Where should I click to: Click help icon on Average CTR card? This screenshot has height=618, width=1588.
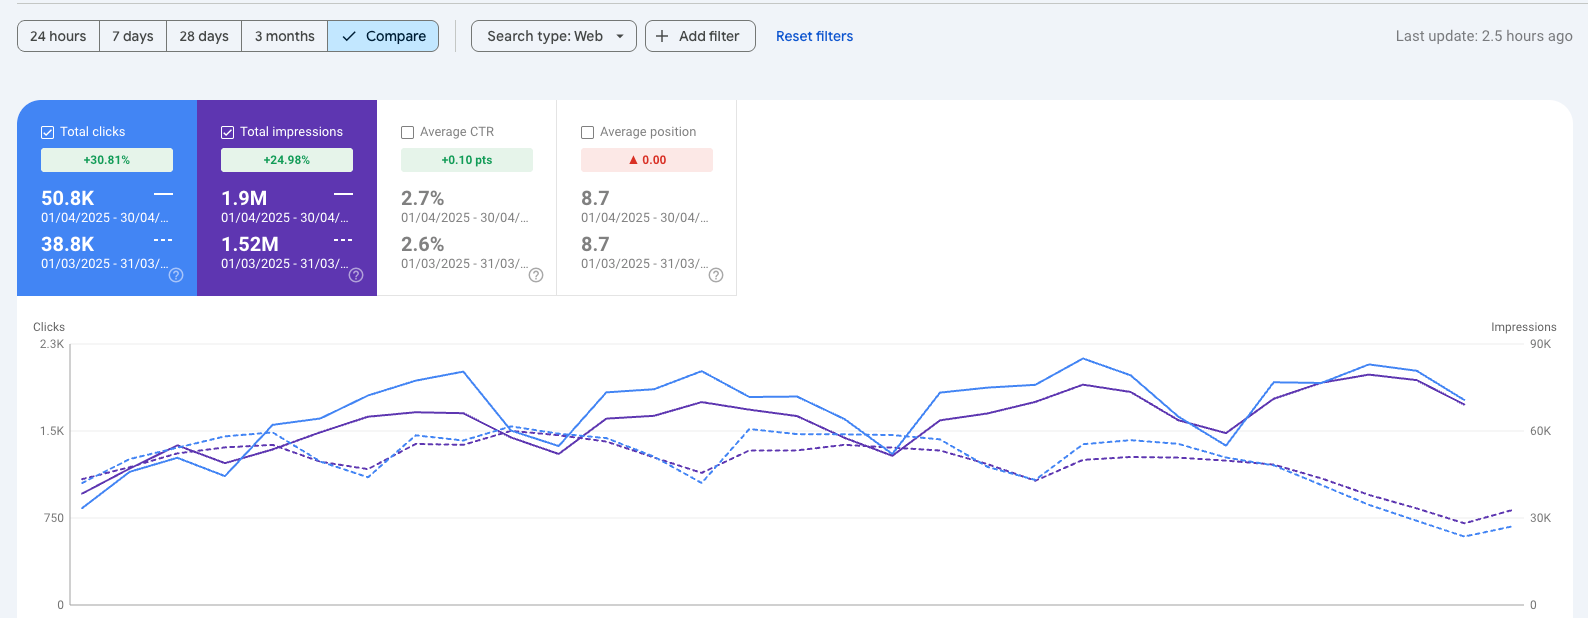tap(536, 275)
